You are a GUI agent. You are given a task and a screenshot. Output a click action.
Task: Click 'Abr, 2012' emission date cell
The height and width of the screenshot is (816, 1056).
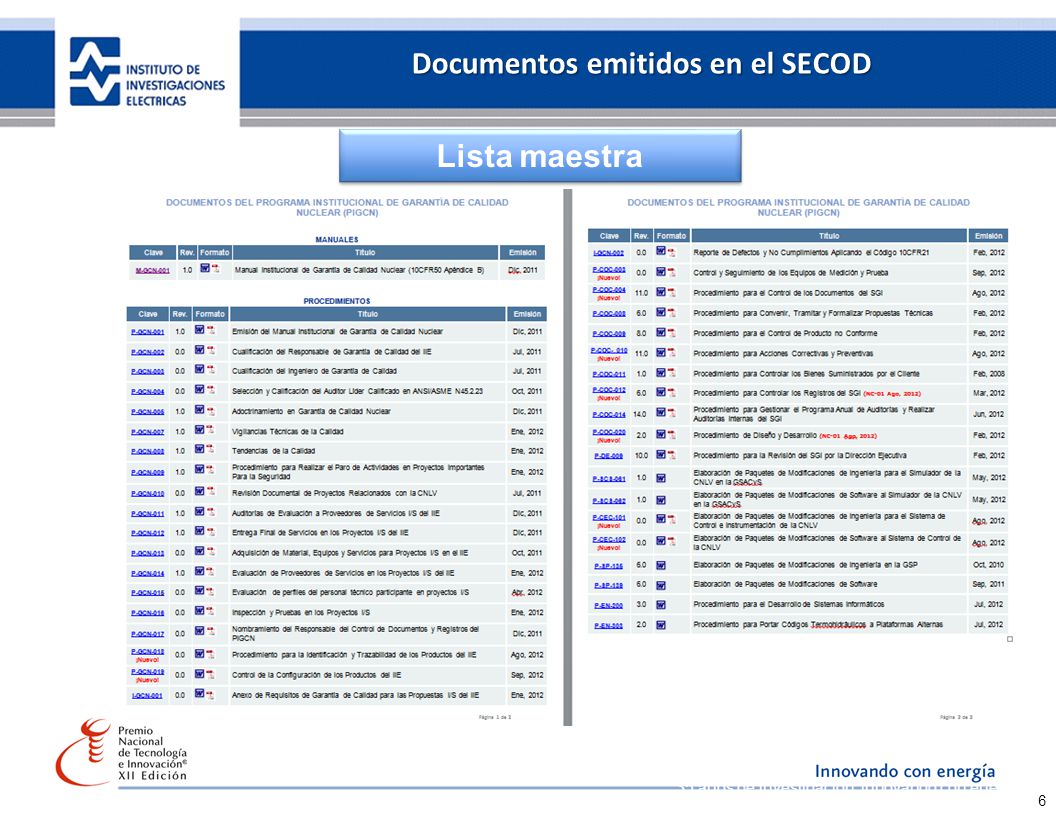527,592
